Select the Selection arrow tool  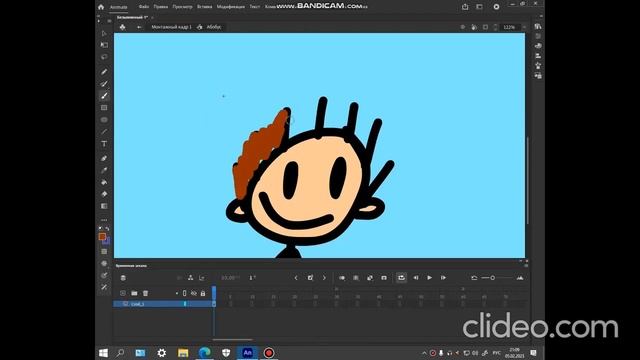click(104, 33)
